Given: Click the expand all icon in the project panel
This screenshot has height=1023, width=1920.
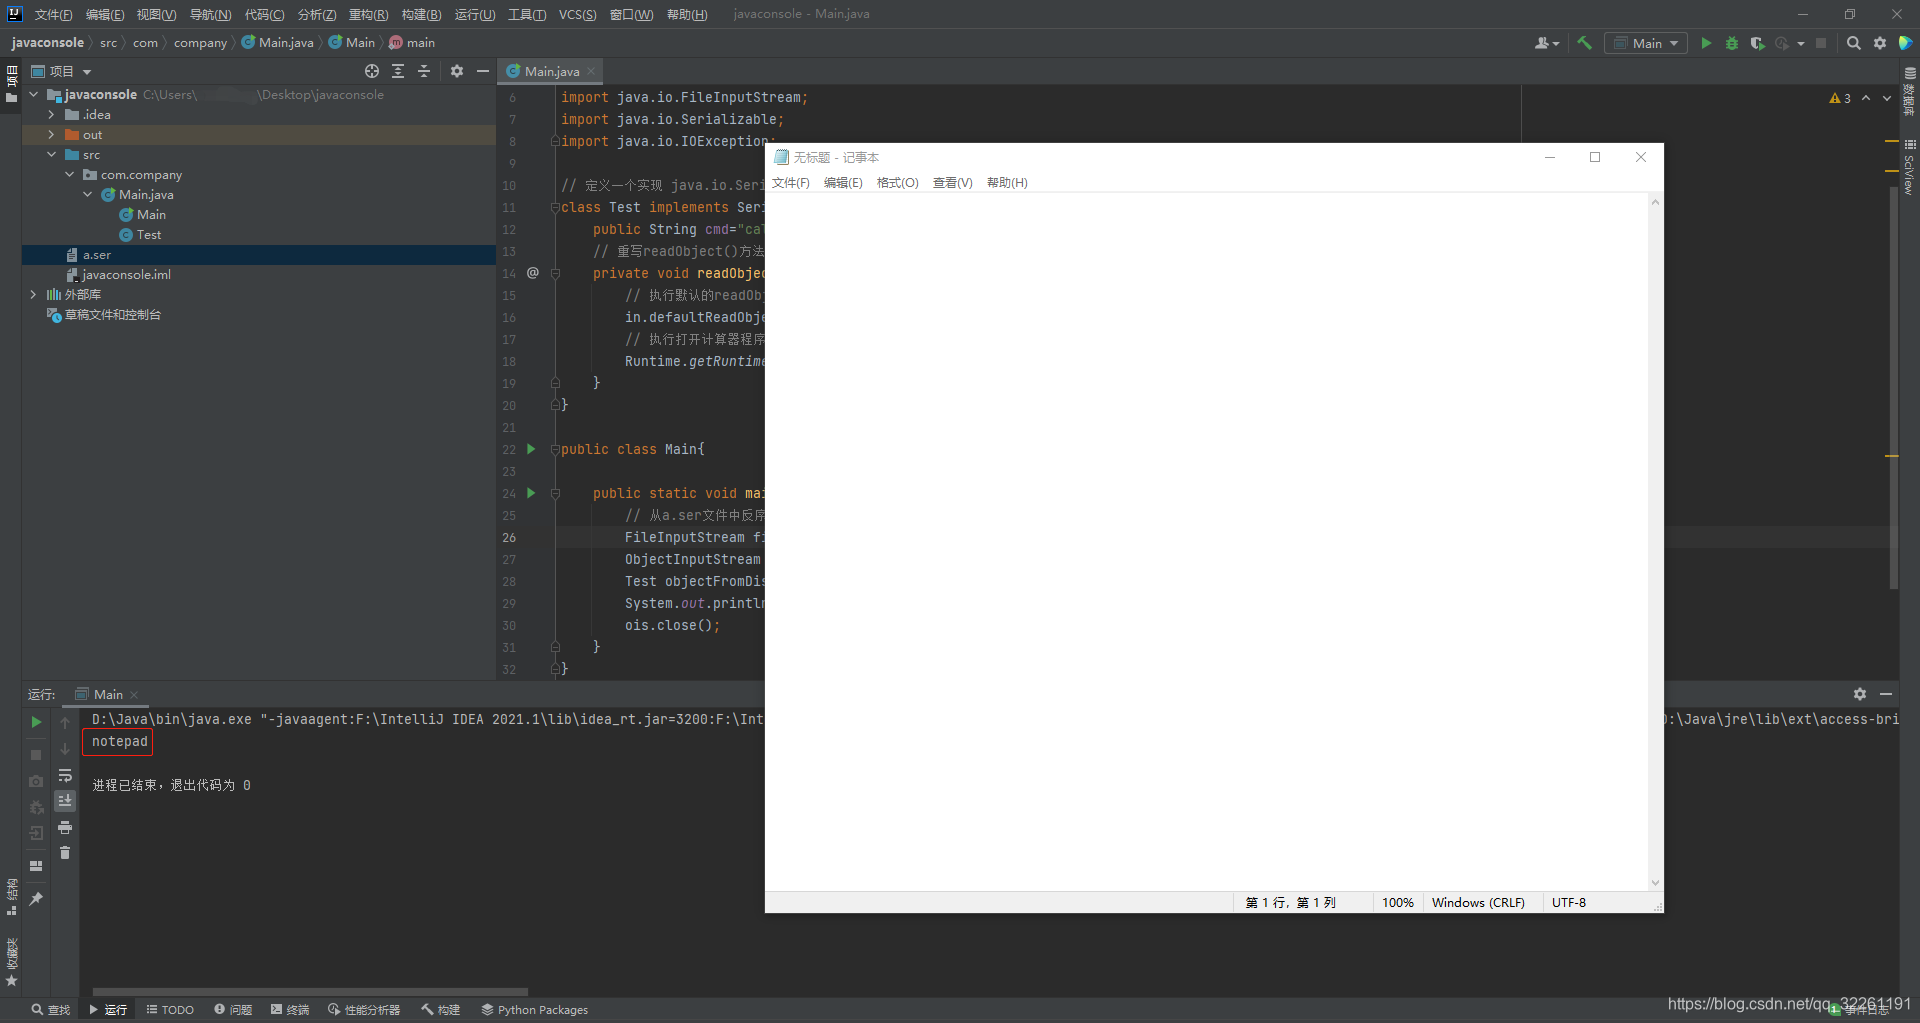Looking at the screenshot, I should point(398,71).
